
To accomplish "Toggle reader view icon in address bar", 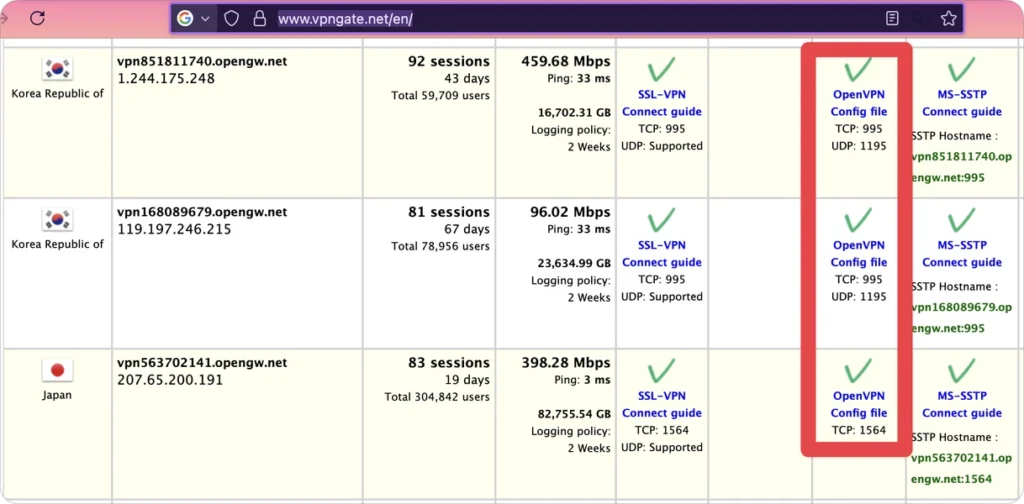I will (892, 19).
